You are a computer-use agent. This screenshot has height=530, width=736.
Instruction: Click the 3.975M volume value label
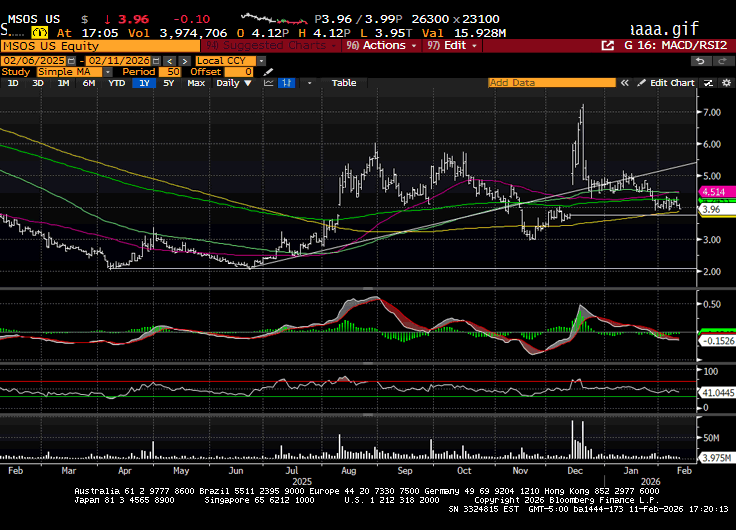pos(716,458)
